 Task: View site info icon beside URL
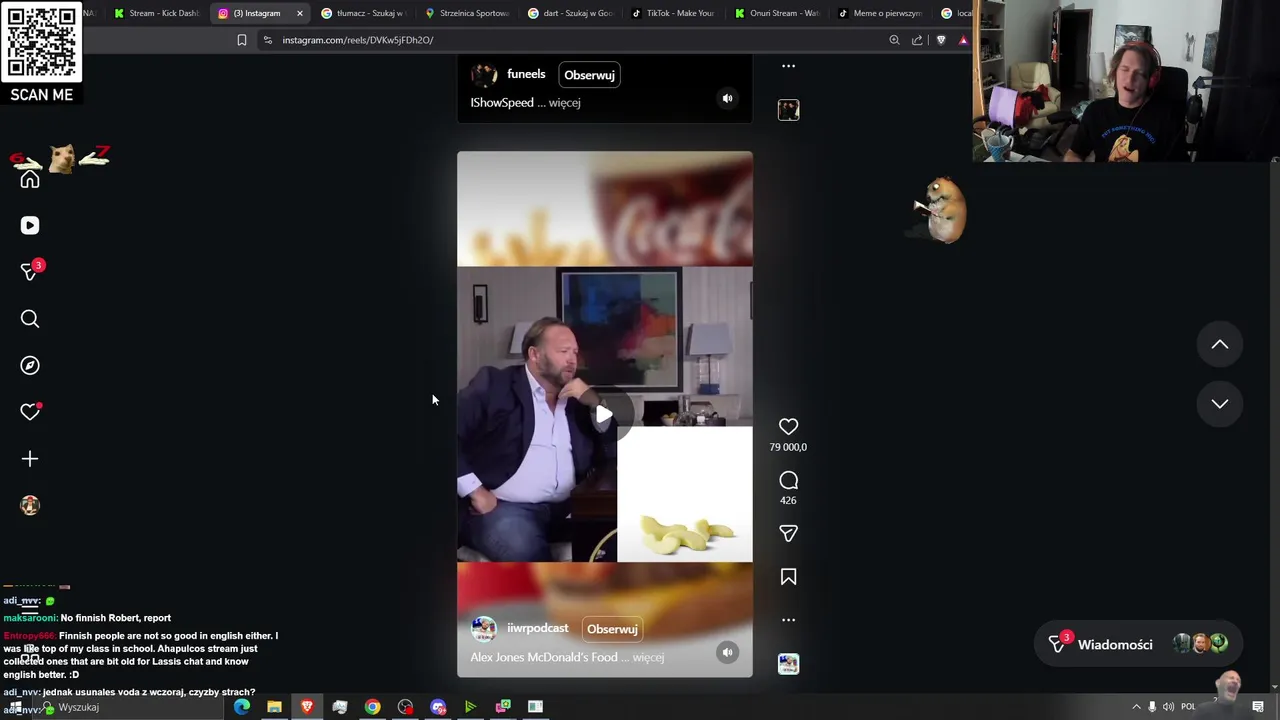267,40
